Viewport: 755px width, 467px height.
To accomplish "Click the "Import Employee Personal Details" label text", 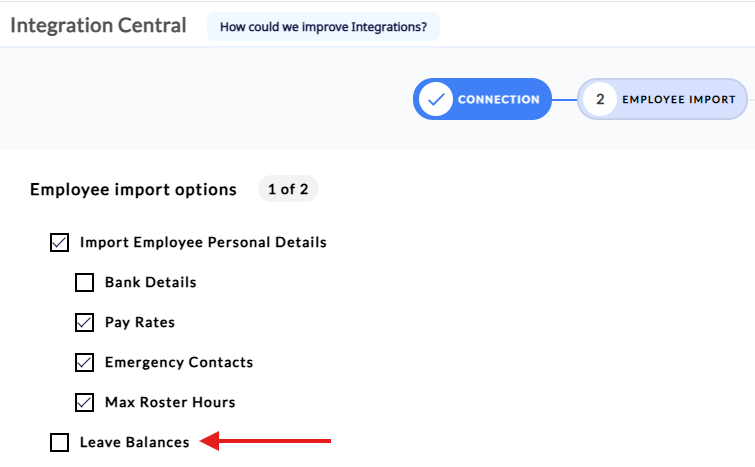I will [203, 242].
